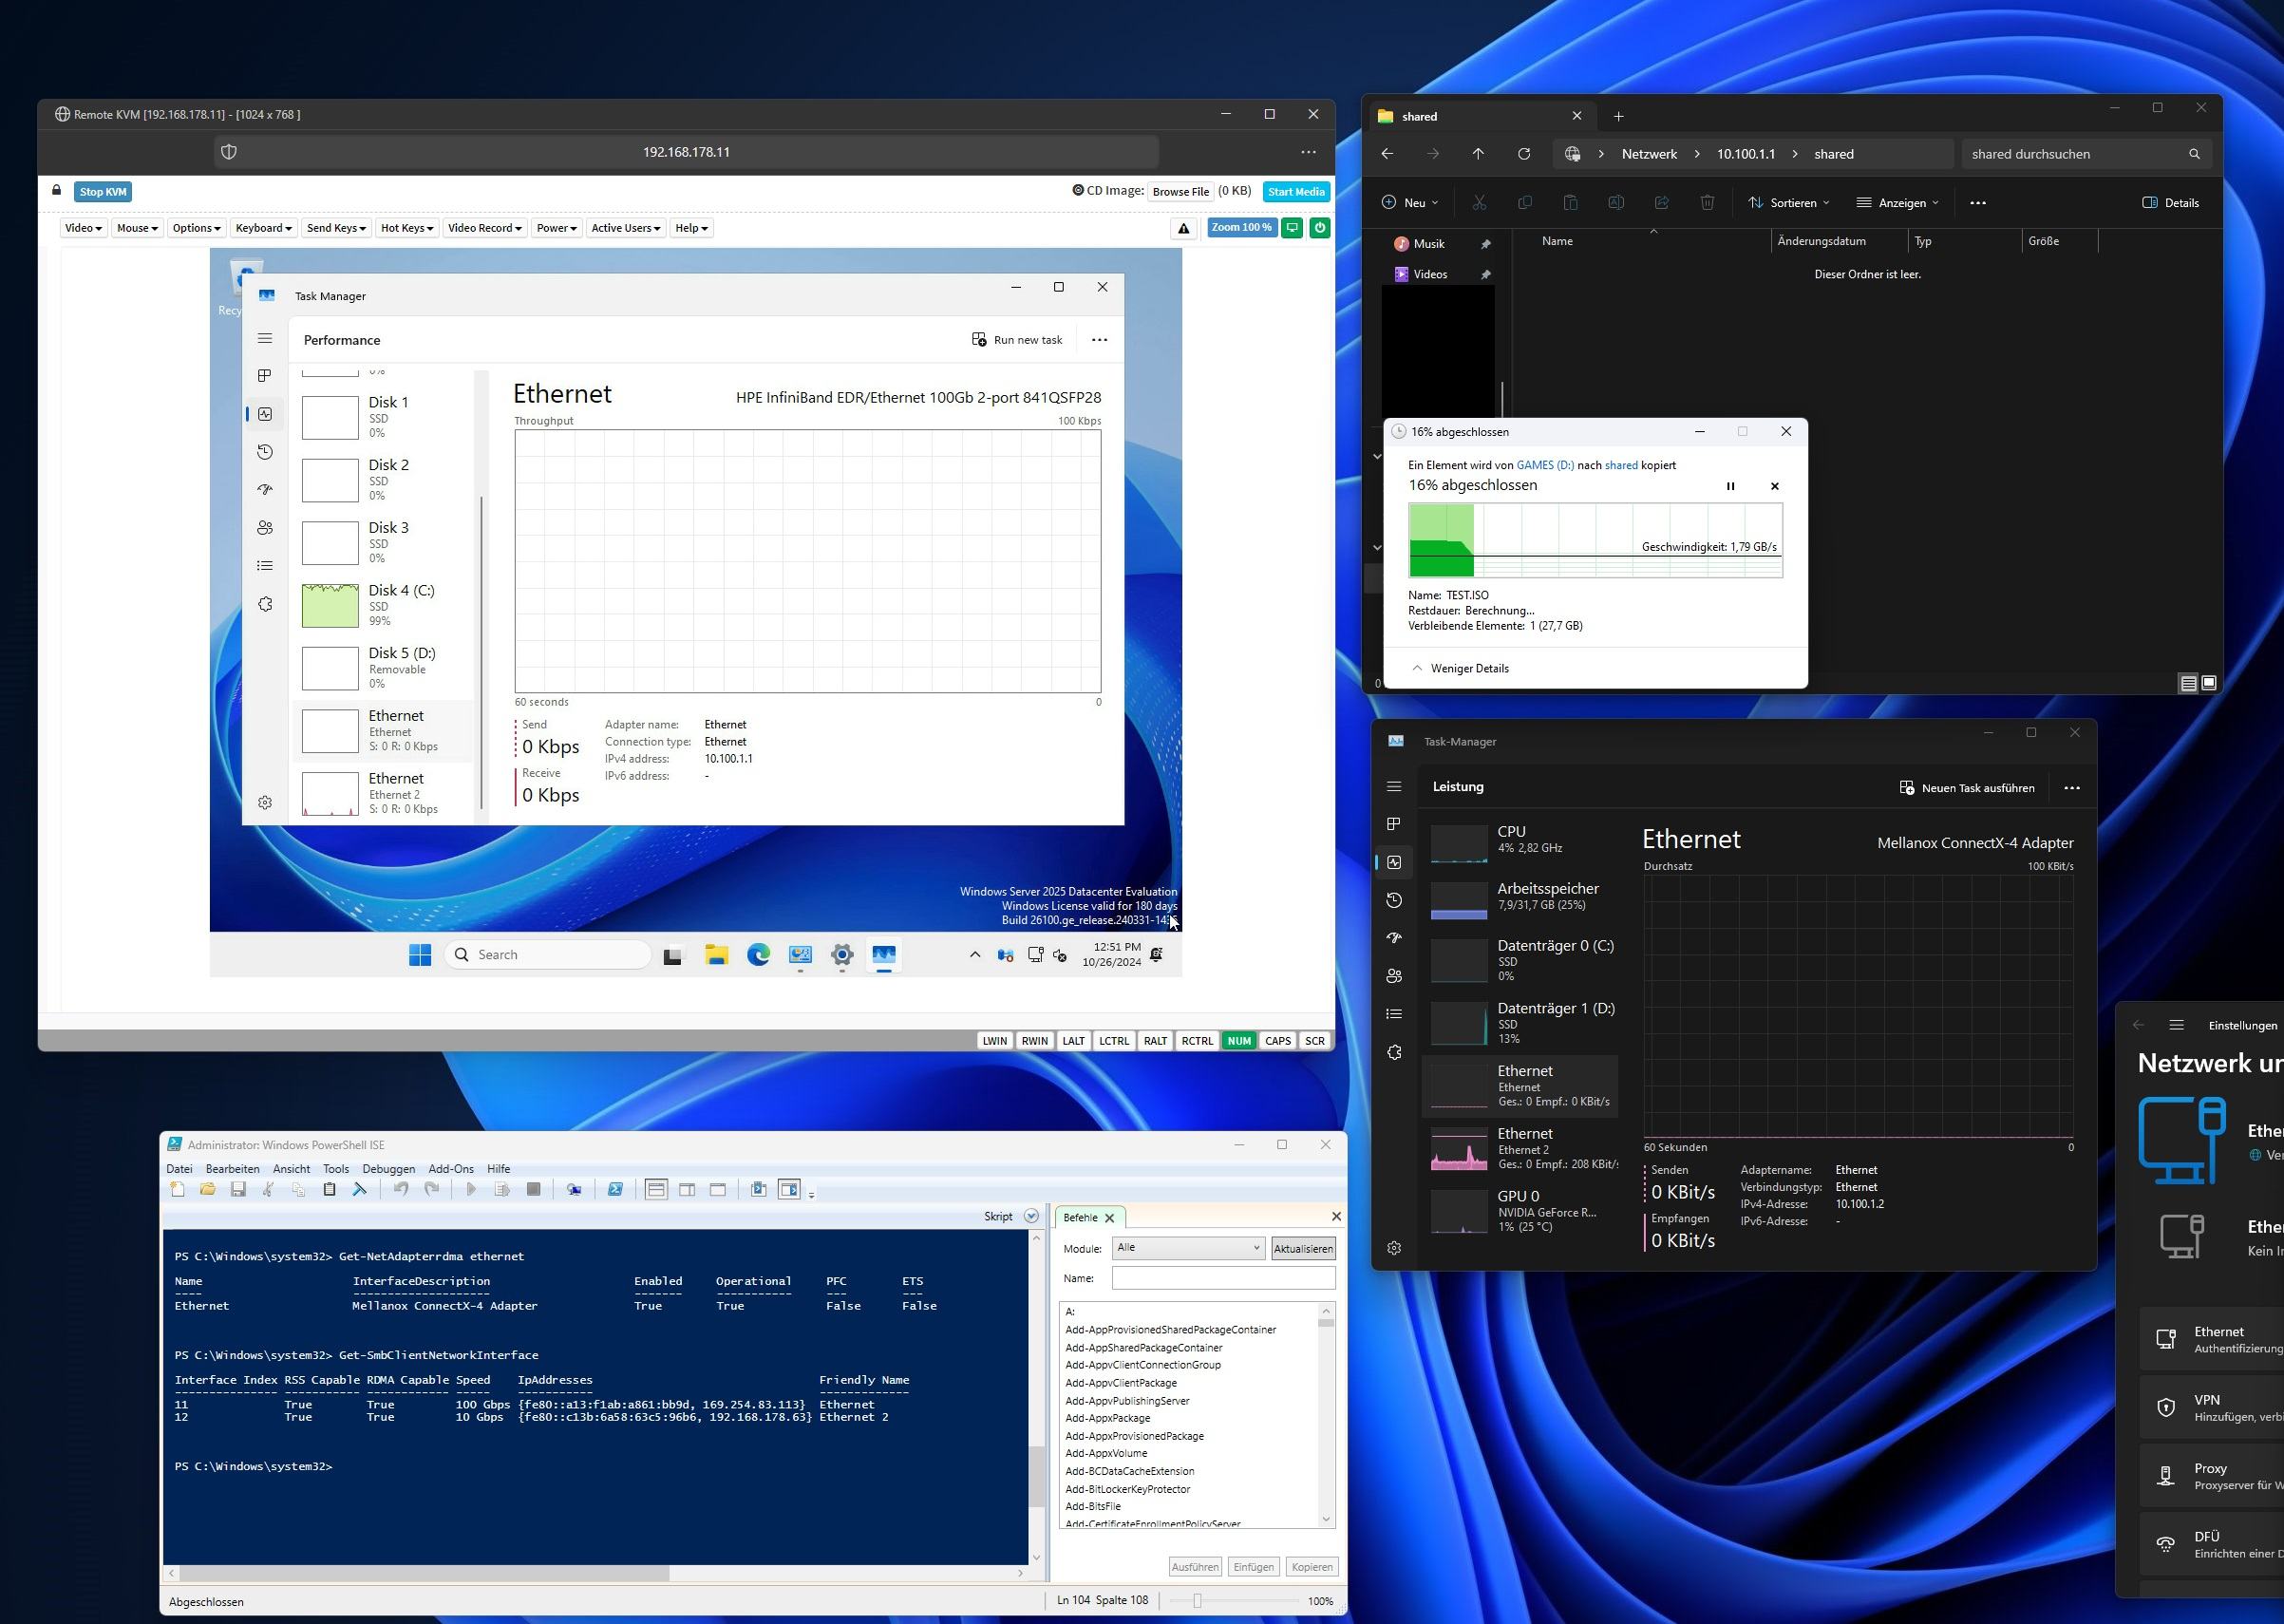Open Ansicht menu in PowerShell ISE

[291, 1169]
